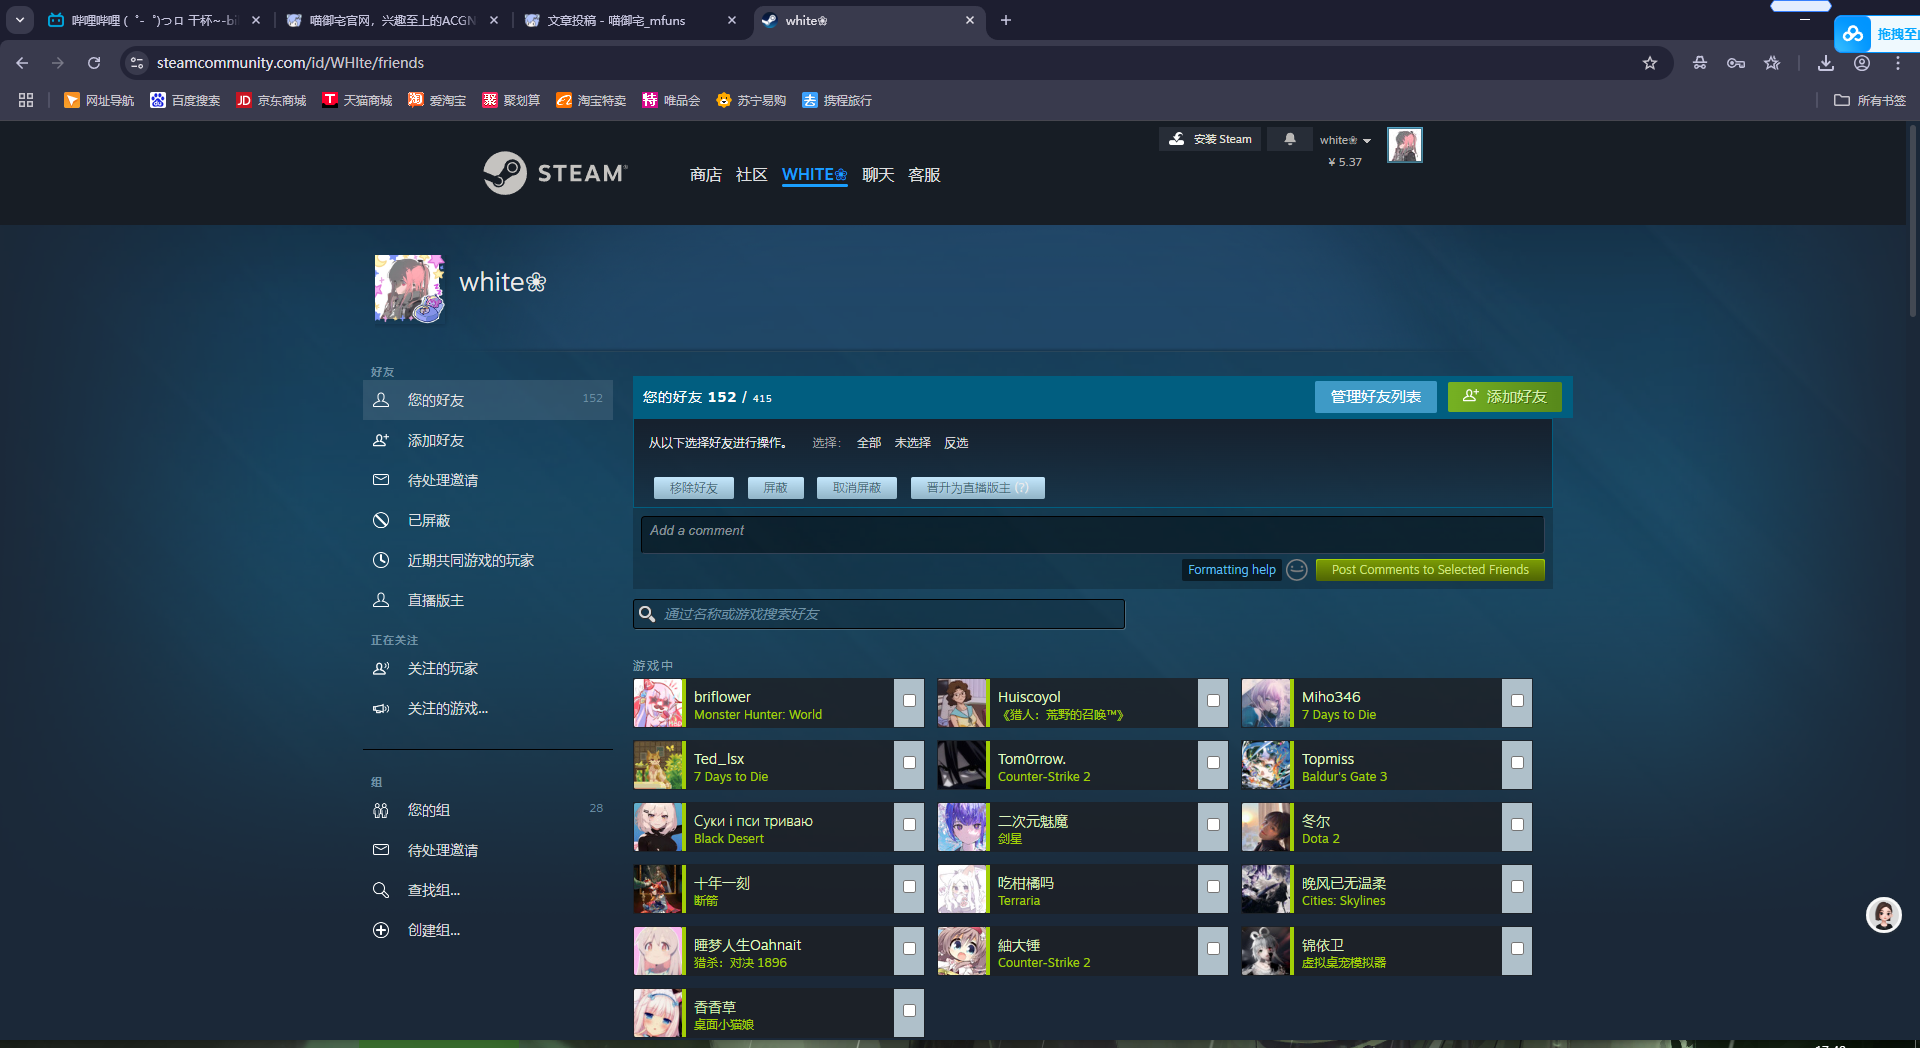Select Tom0rrow. friend checkbox

point(1213,763)
